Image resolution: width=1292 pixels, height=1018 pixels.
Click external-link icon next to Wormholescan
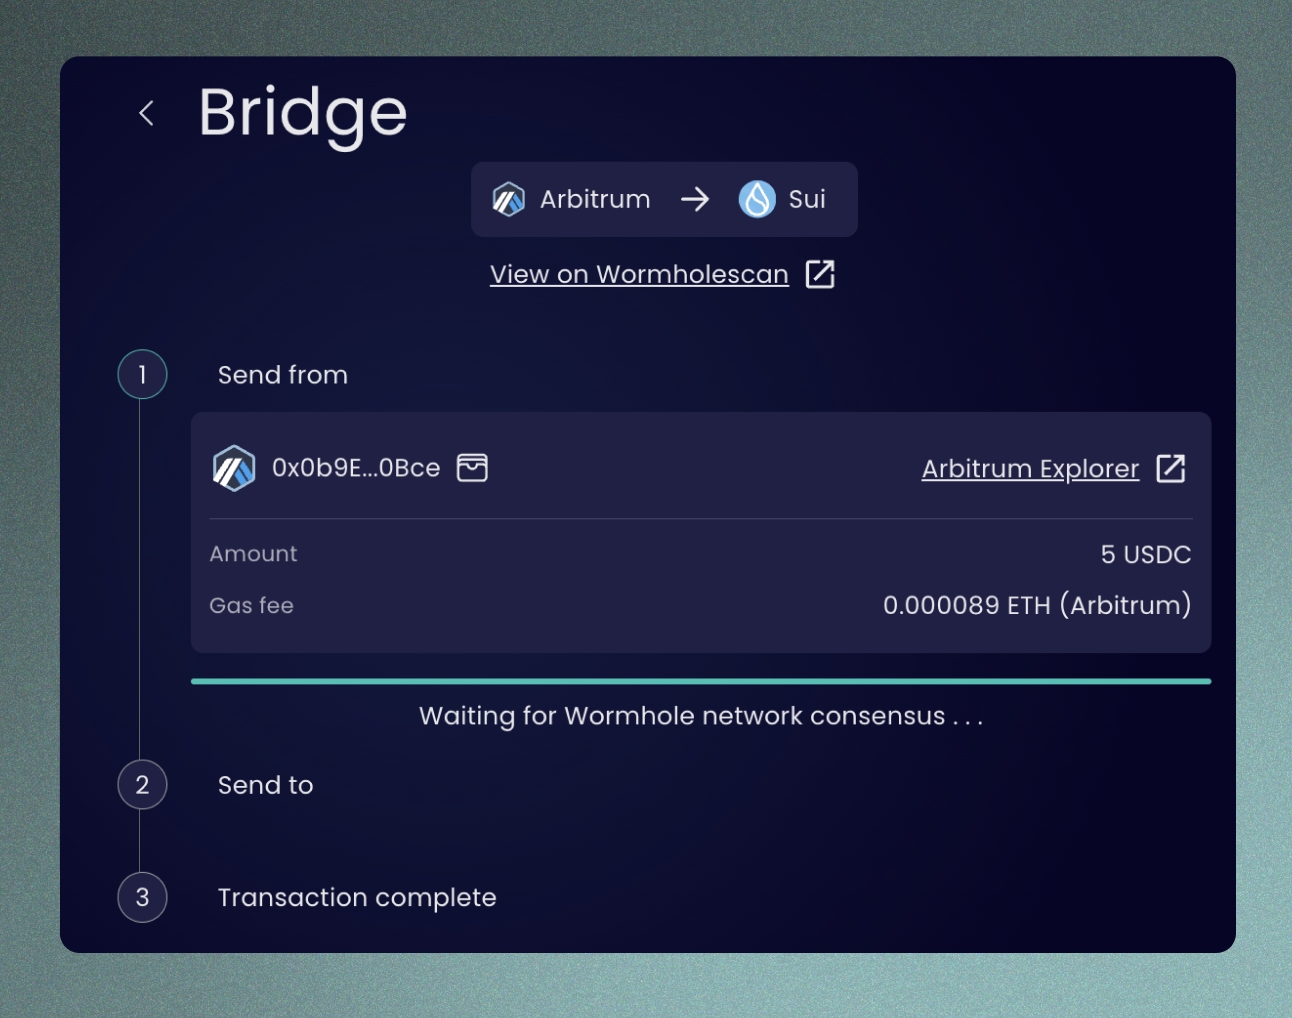(820, 274)
